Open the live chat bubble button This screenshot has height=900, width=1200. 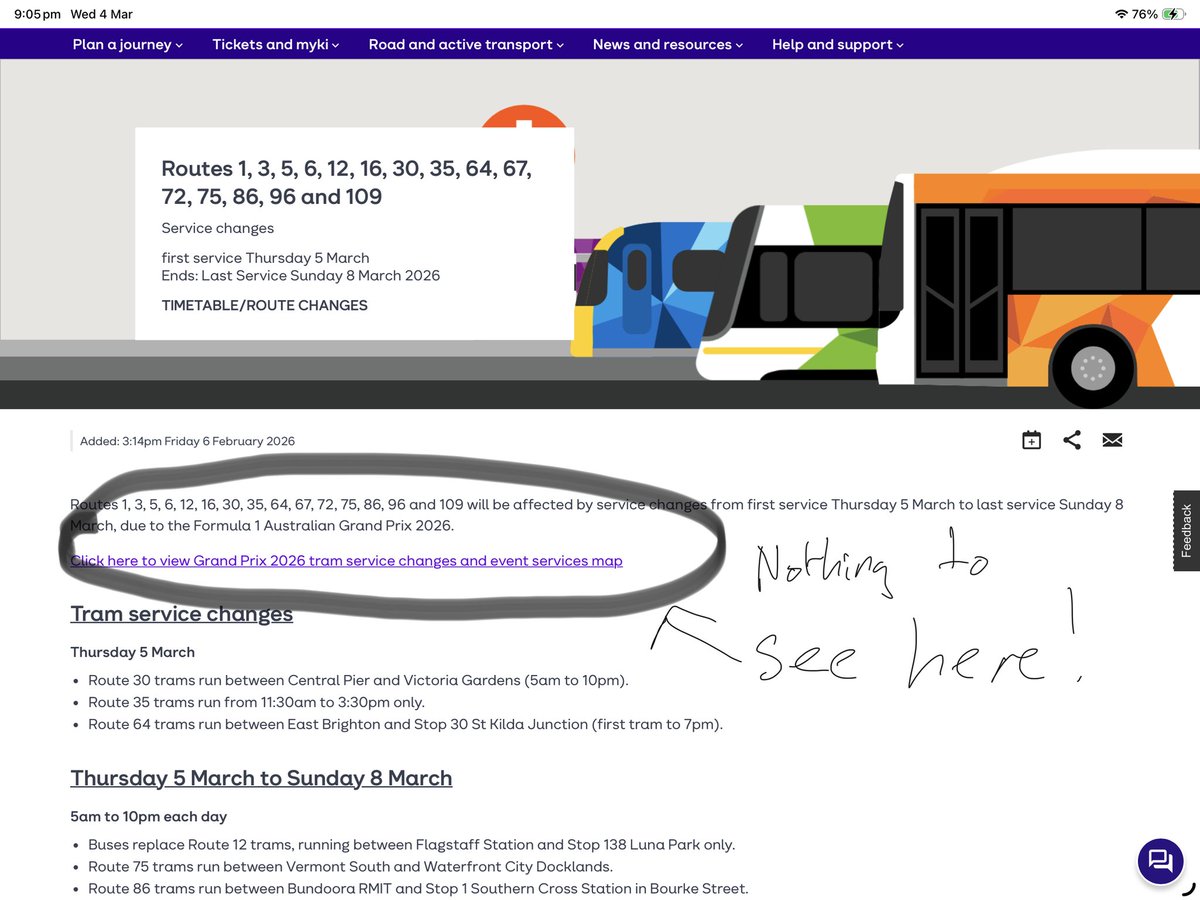(1160, 861)
